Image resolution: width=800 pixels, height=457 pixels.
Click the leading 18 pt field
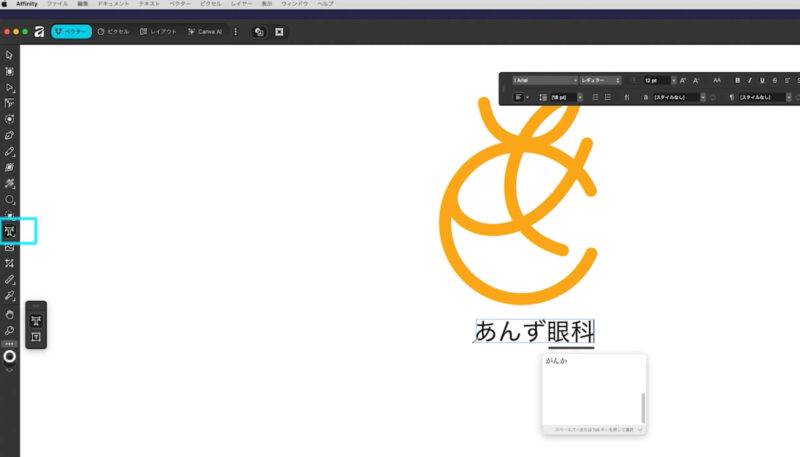coord(563,97)
